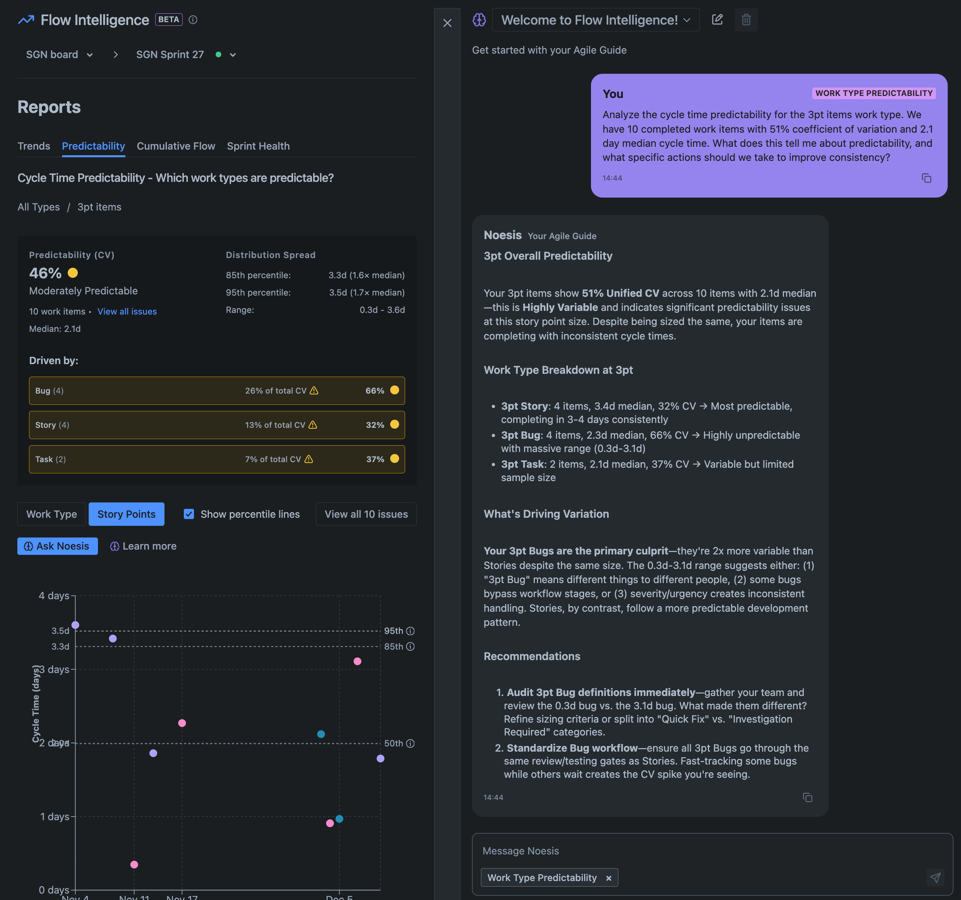Remove the Work Type Predictability tag
Screen dimensions: 961x900
(608, 878)
